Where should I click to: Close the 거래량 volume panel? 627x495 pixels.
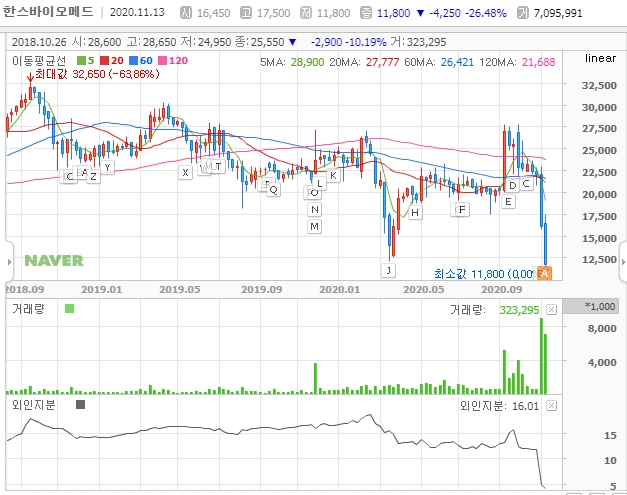coord(551,309)
